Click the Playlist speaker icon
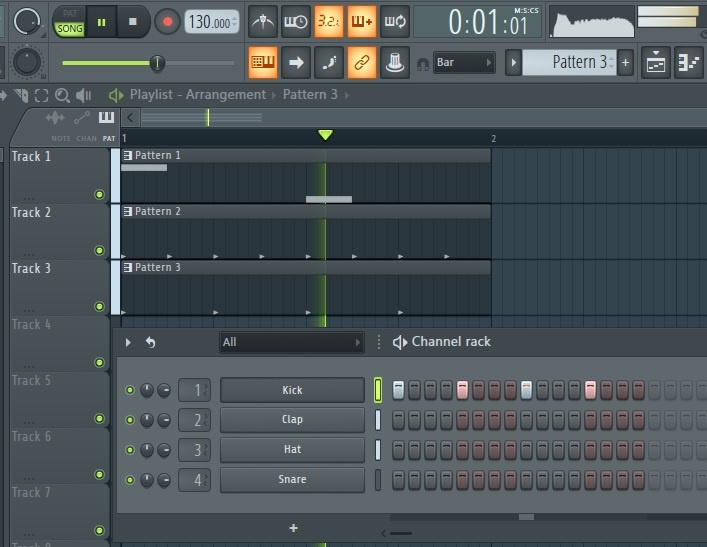Screen dimensions: 707x547 point(116,95)
